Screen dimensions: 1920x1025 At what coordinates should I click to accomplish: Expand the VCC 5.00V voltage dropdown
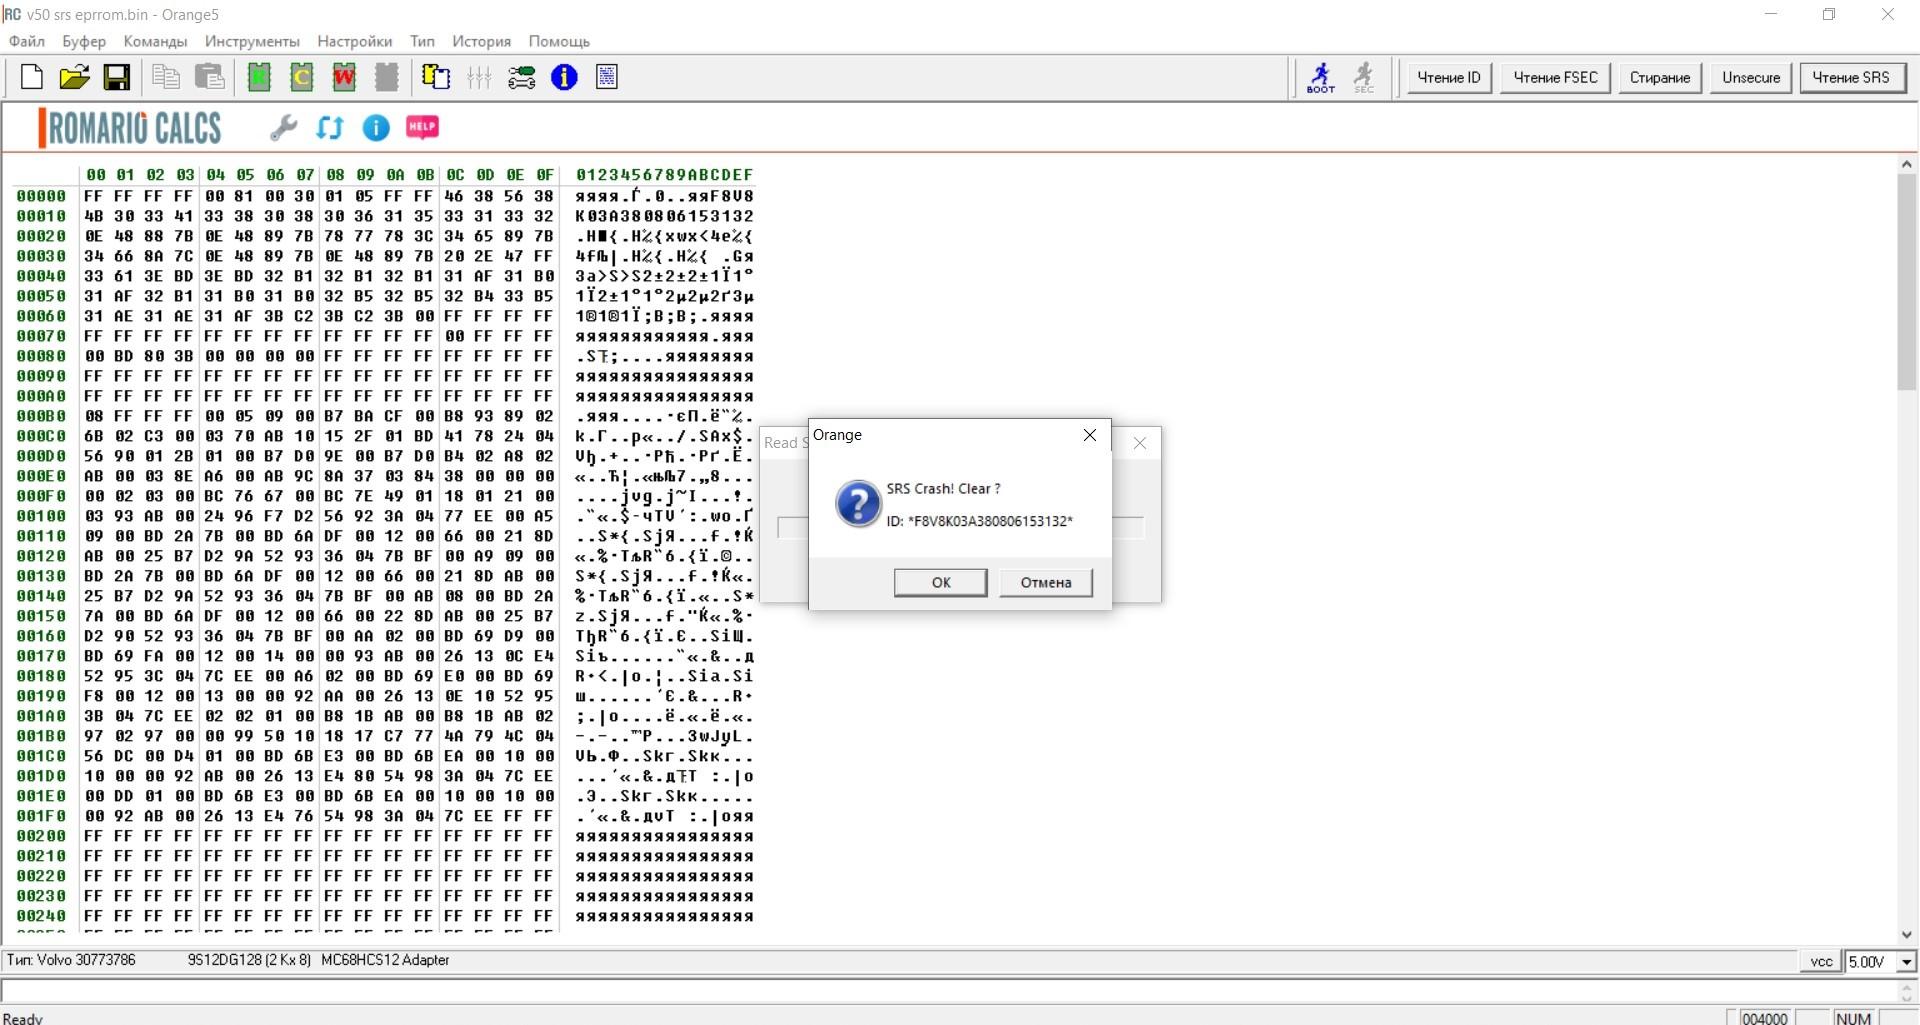1906,962
